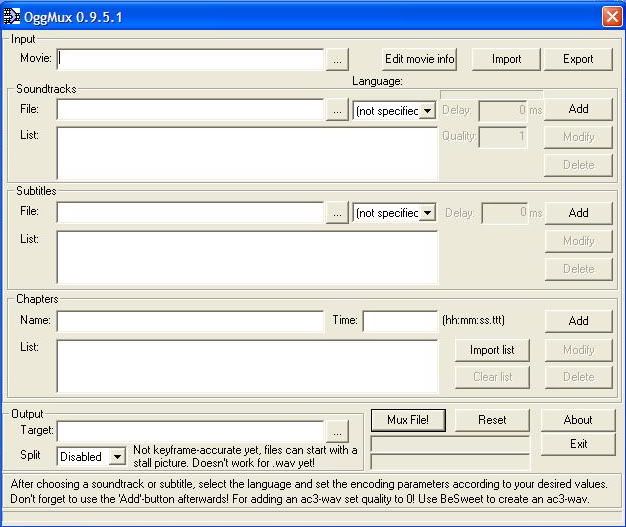Image resolution: width=626 pixels, height=527 pixels.
Task: Open the Split dropdown set to Disabled
Action: coord(91,456)
